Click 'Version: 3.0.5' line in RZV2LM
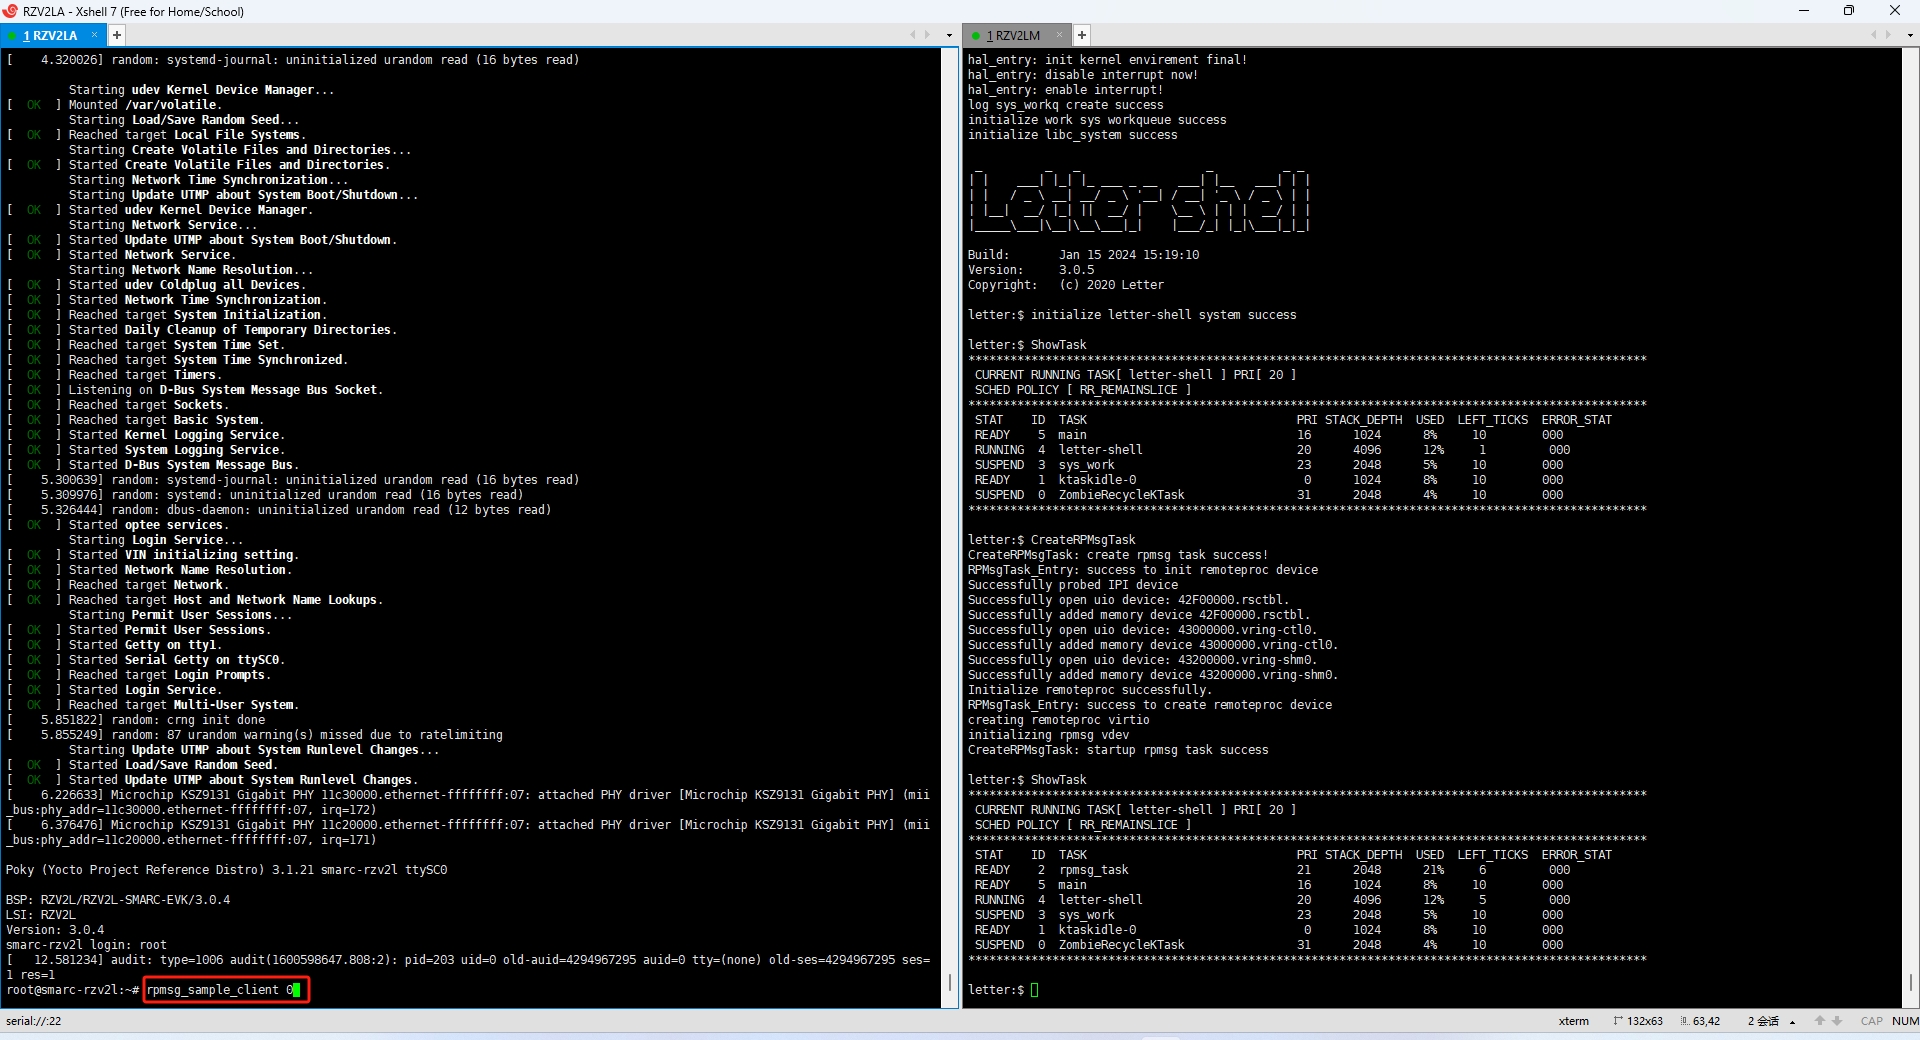 (1031, 270)
